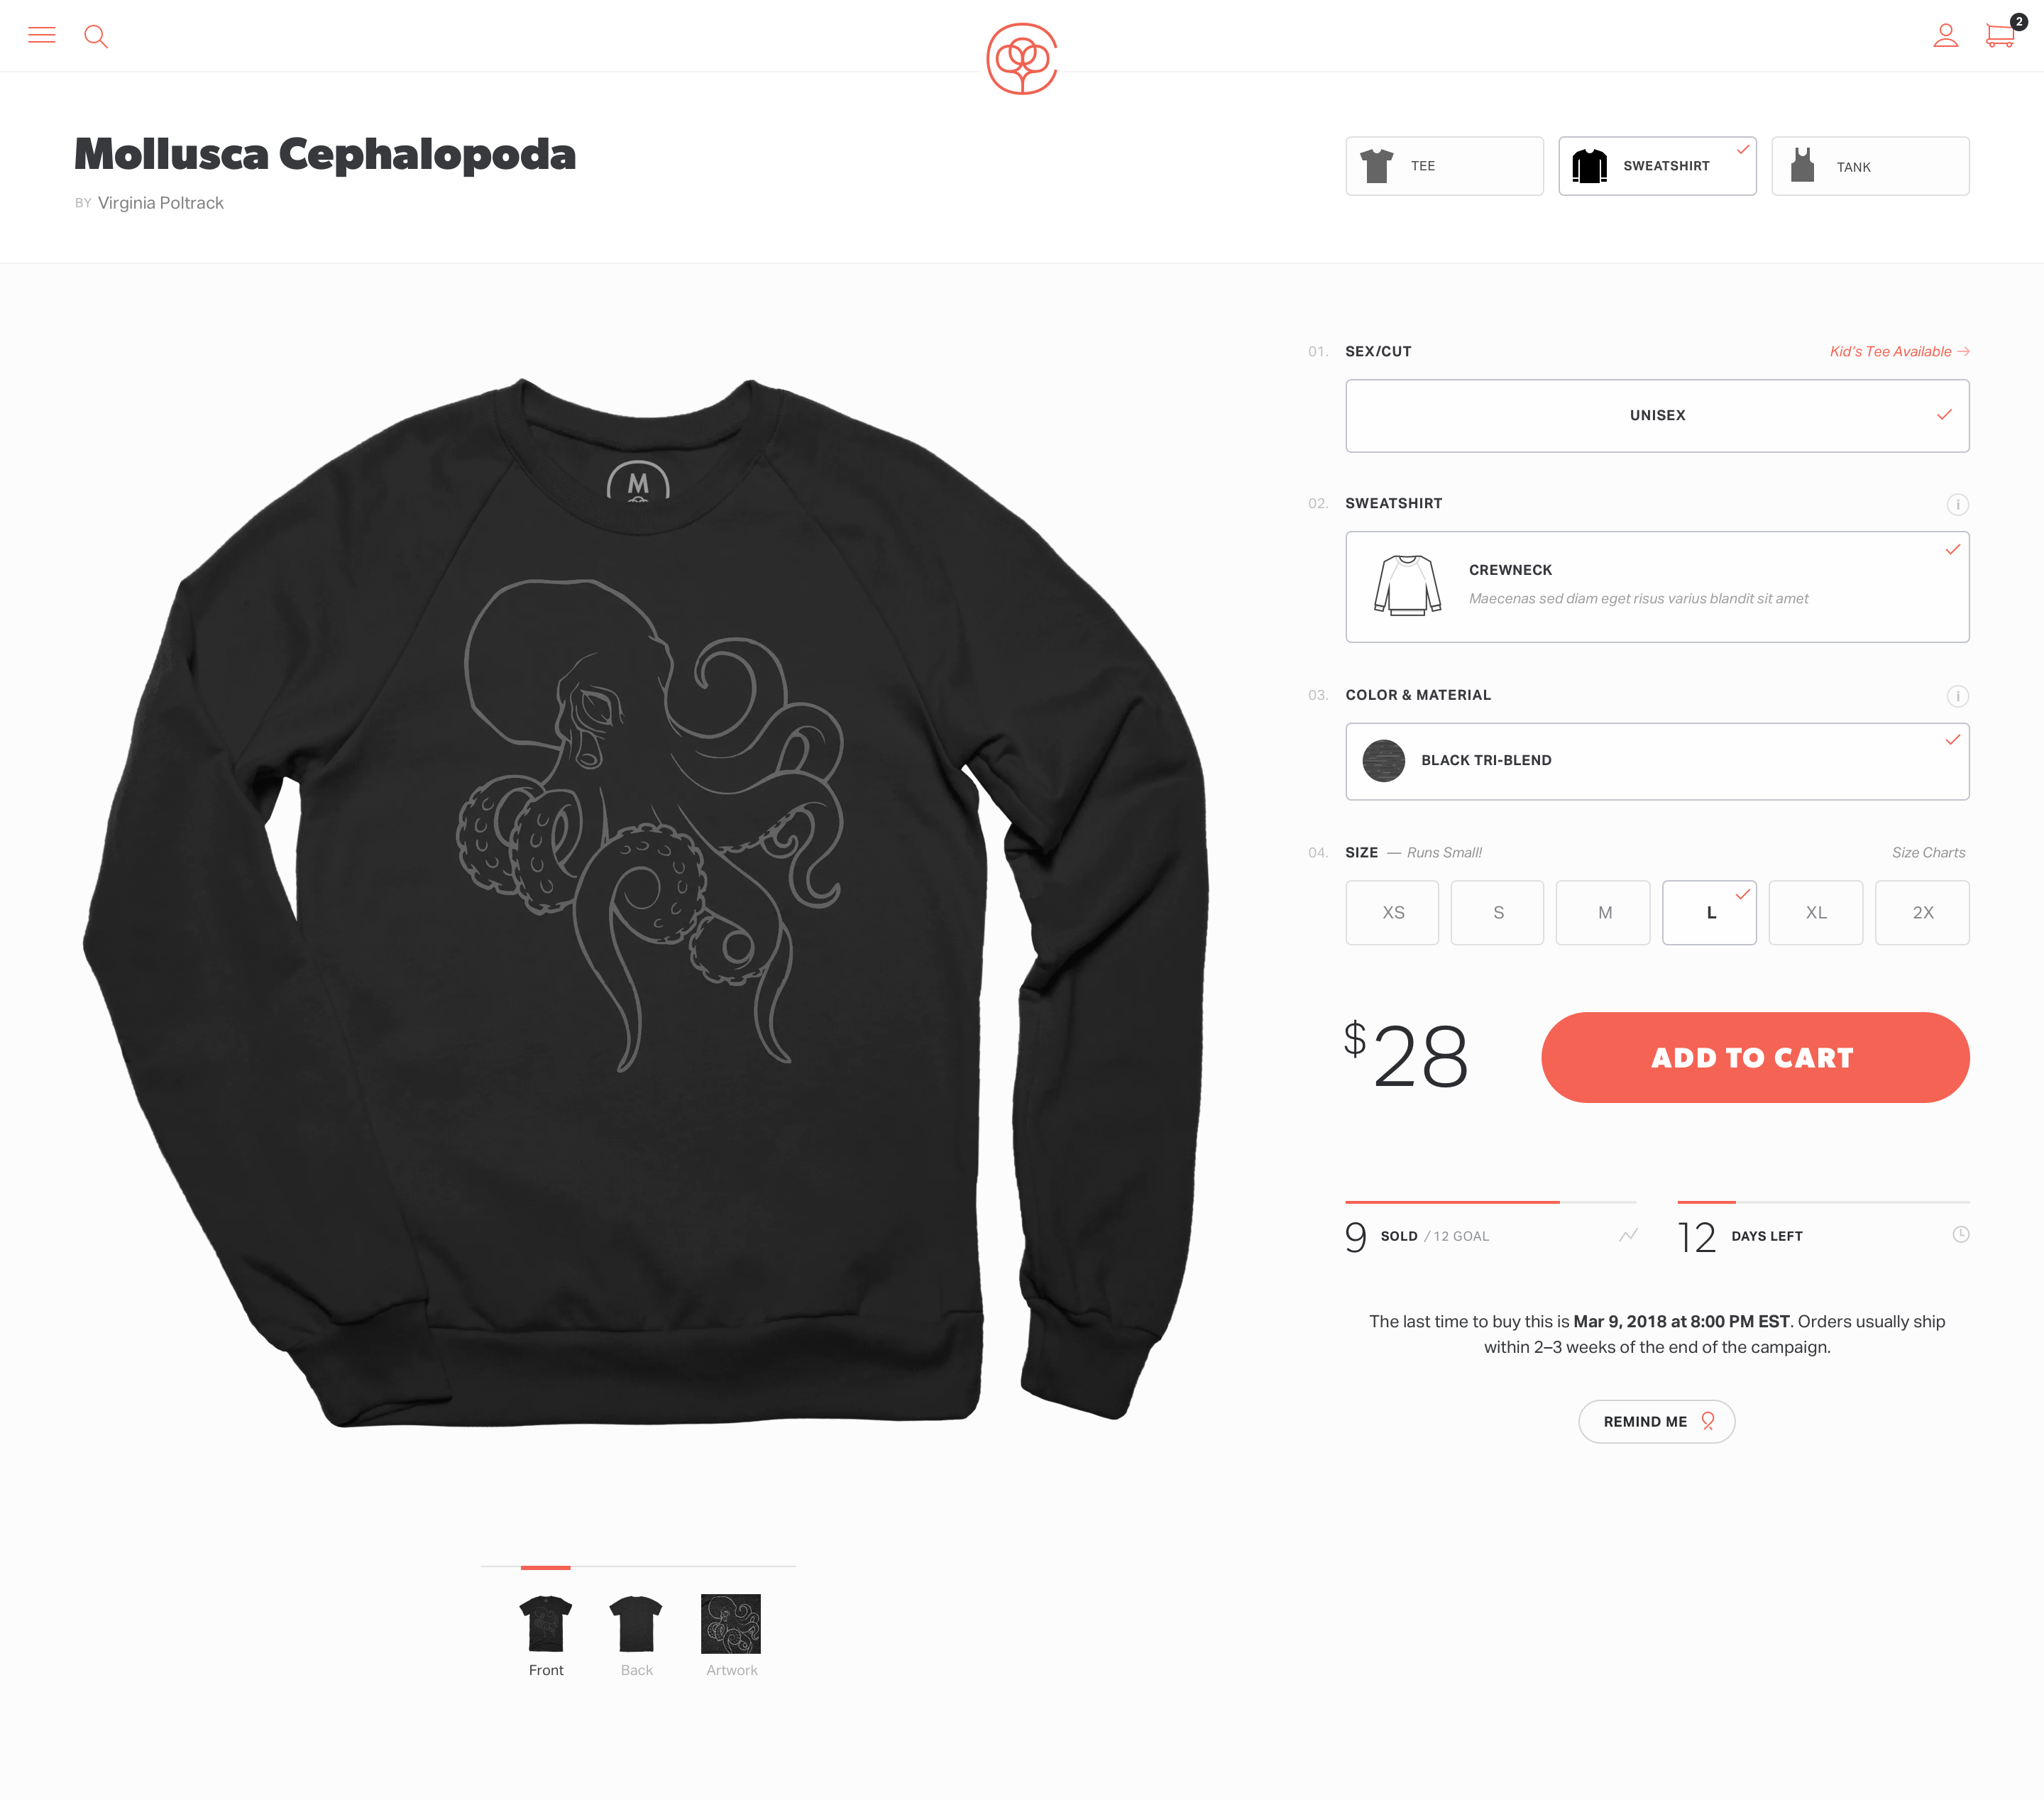Click the sales trend graph icon
Screen dimensions: 2044x1800
pyautogui.click(x=1628, y=1235)
